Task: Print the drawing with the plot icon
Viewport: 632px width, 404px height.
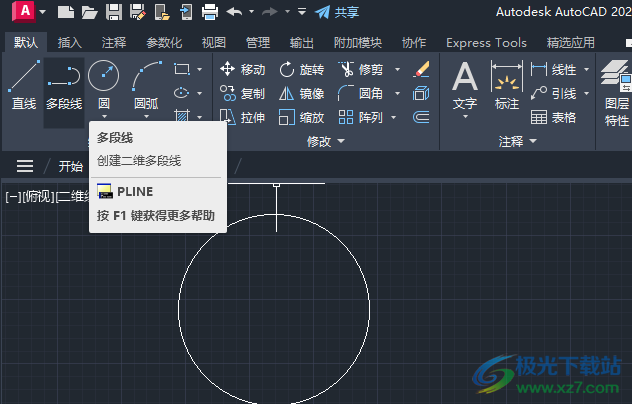Action: click(x=210, y=12)
